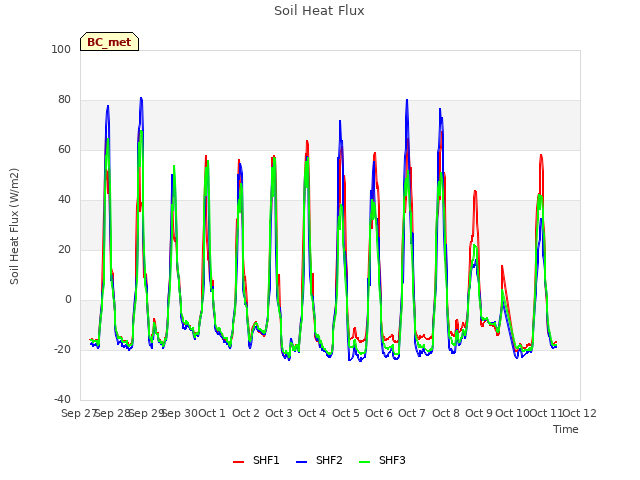Click the Oct 12 x-axis label
The height and width of the screenshot is (480, 640).
click(x=579, y=413)
